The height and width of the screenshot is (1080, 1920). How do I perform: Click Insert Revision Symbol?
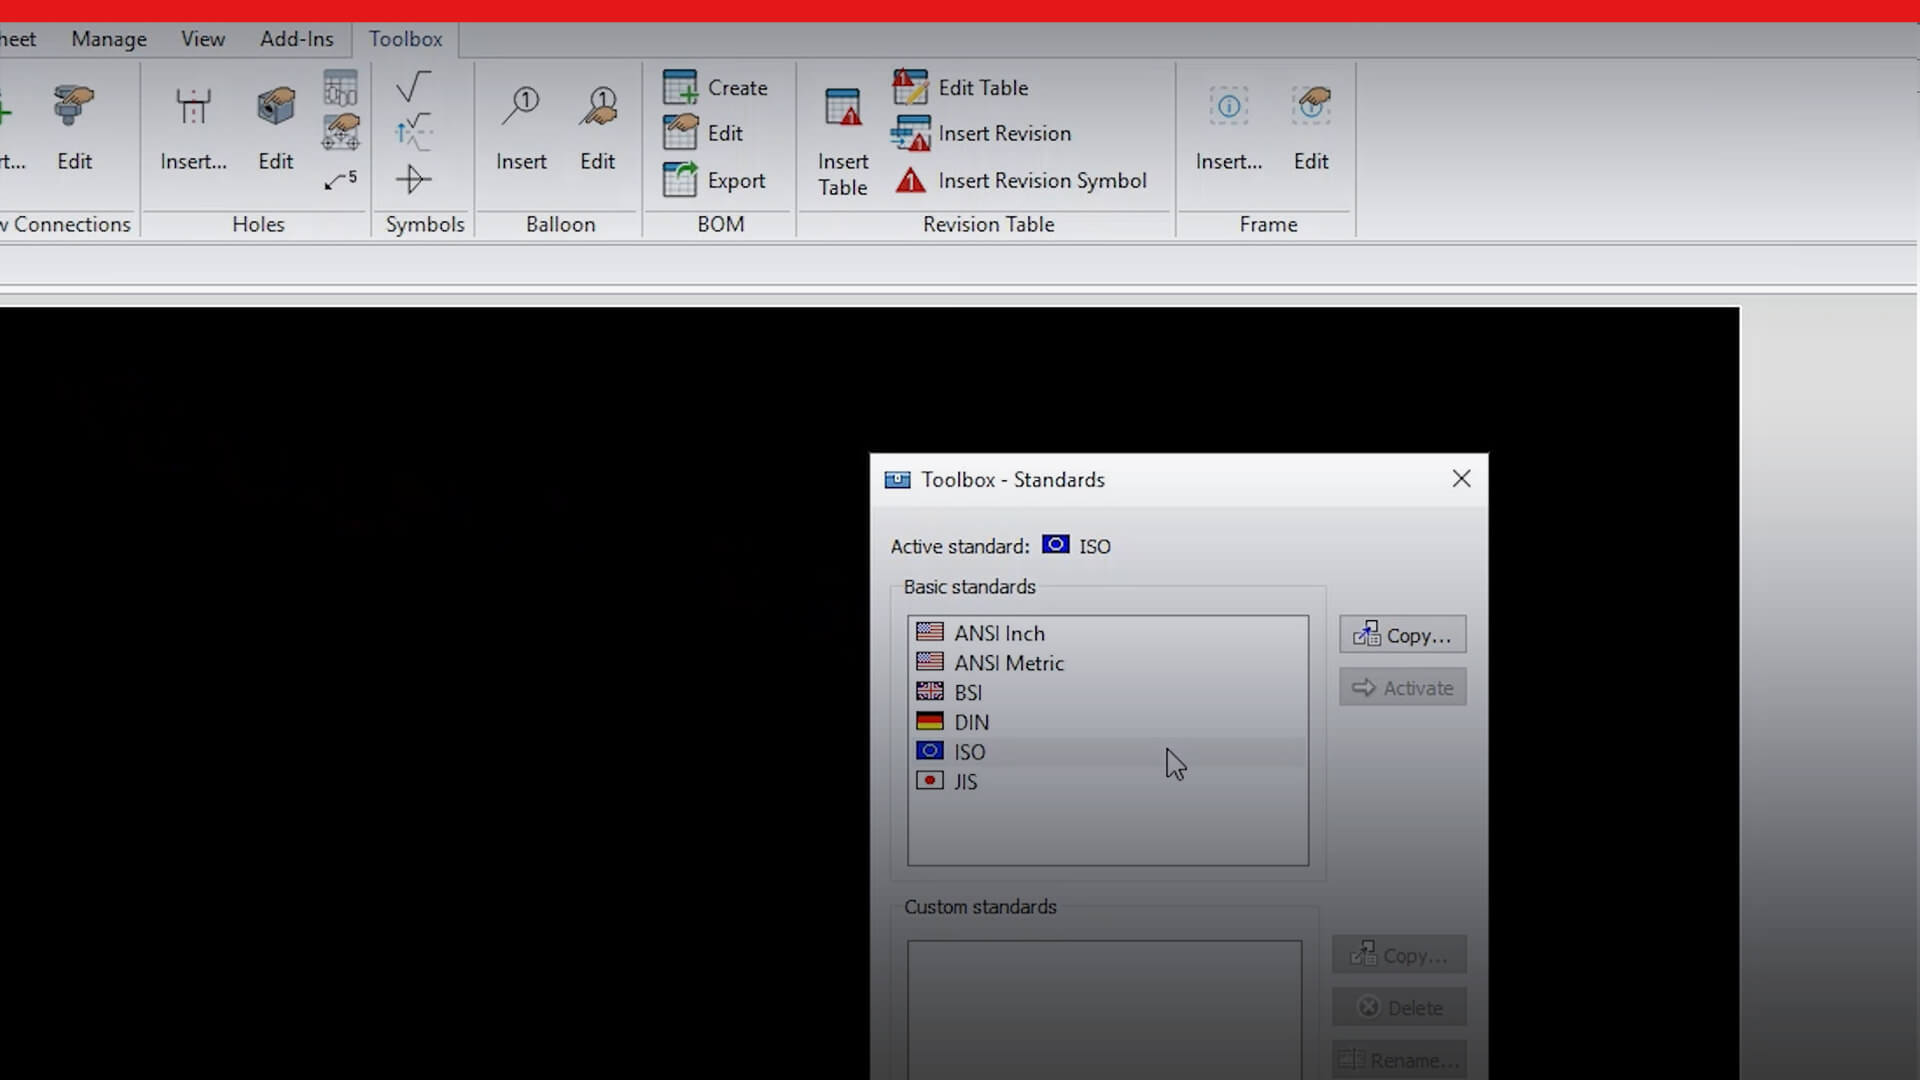(1020, 180)
